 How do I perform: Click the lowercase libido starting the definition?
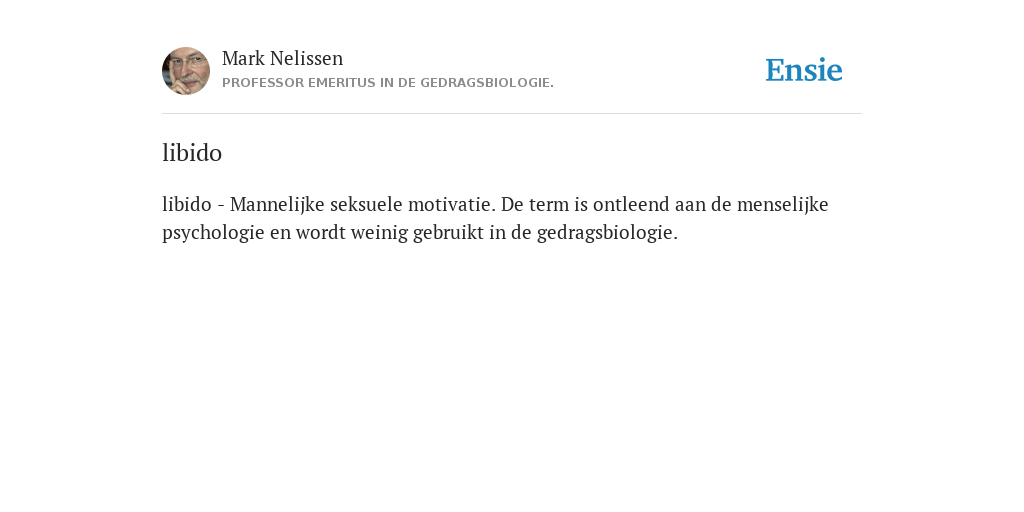coord(187,204)
